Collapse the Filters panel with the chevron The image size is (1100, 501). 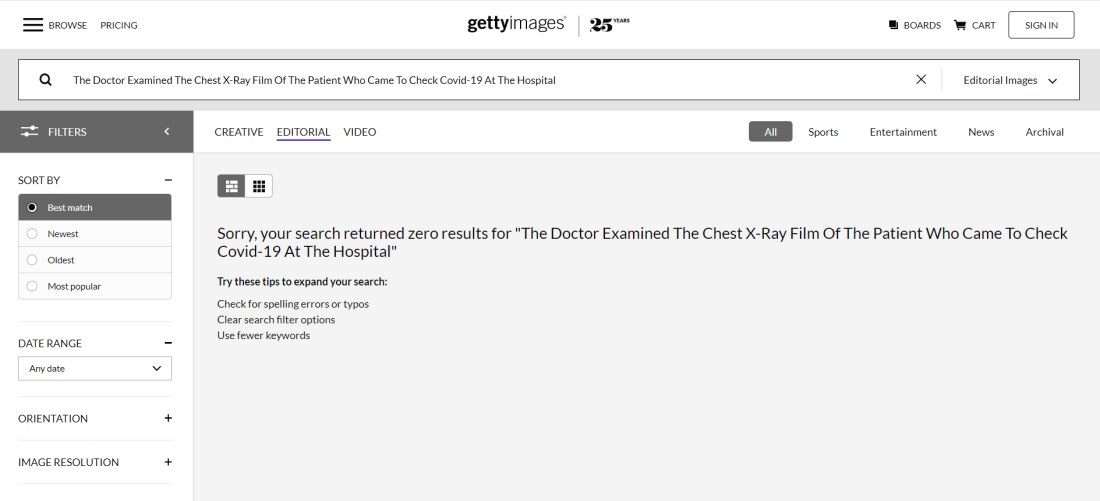coord(167,131)
